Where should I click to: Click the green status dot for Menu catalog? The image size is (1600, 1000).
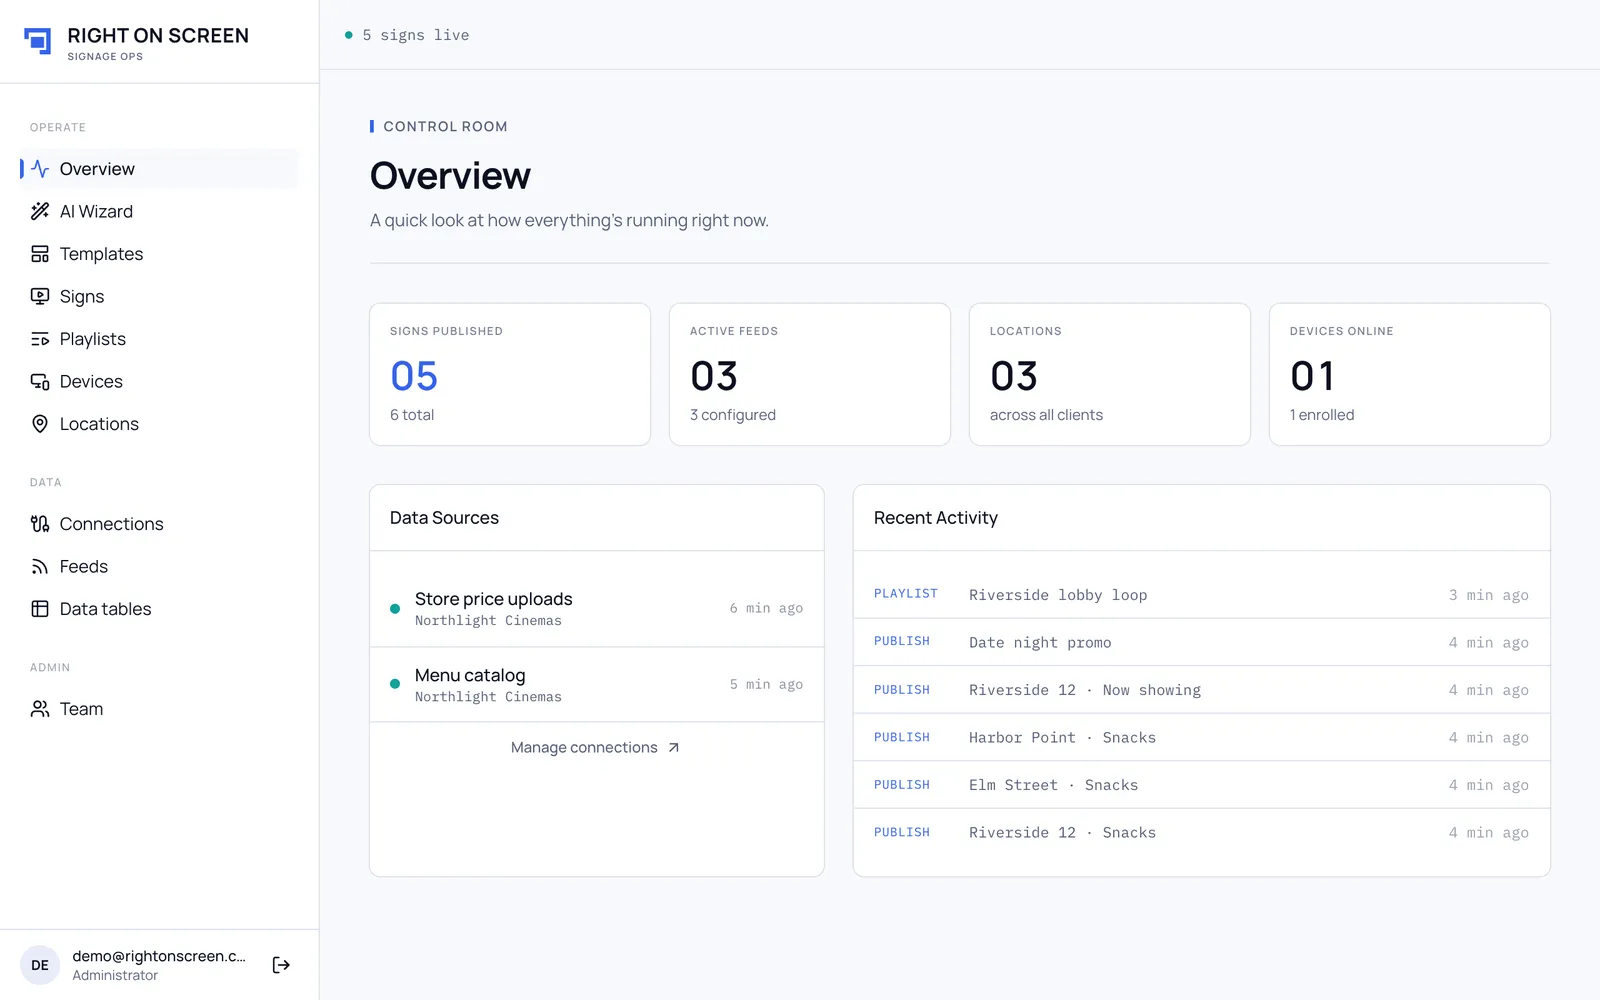point(395,684)
